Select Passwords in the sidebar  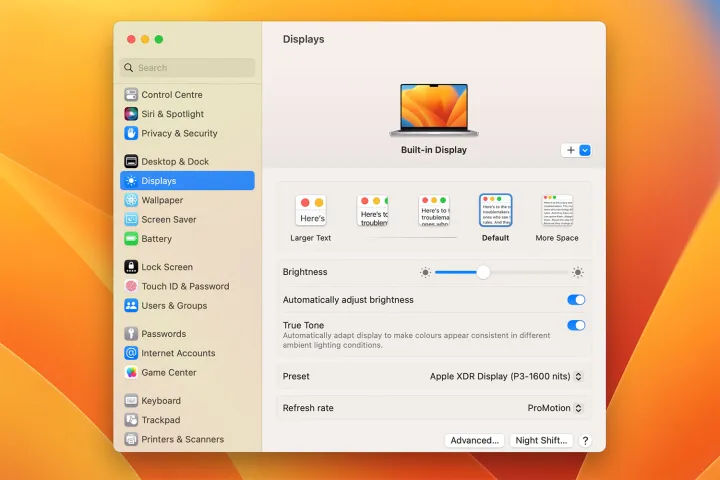(x=187, y=333)
